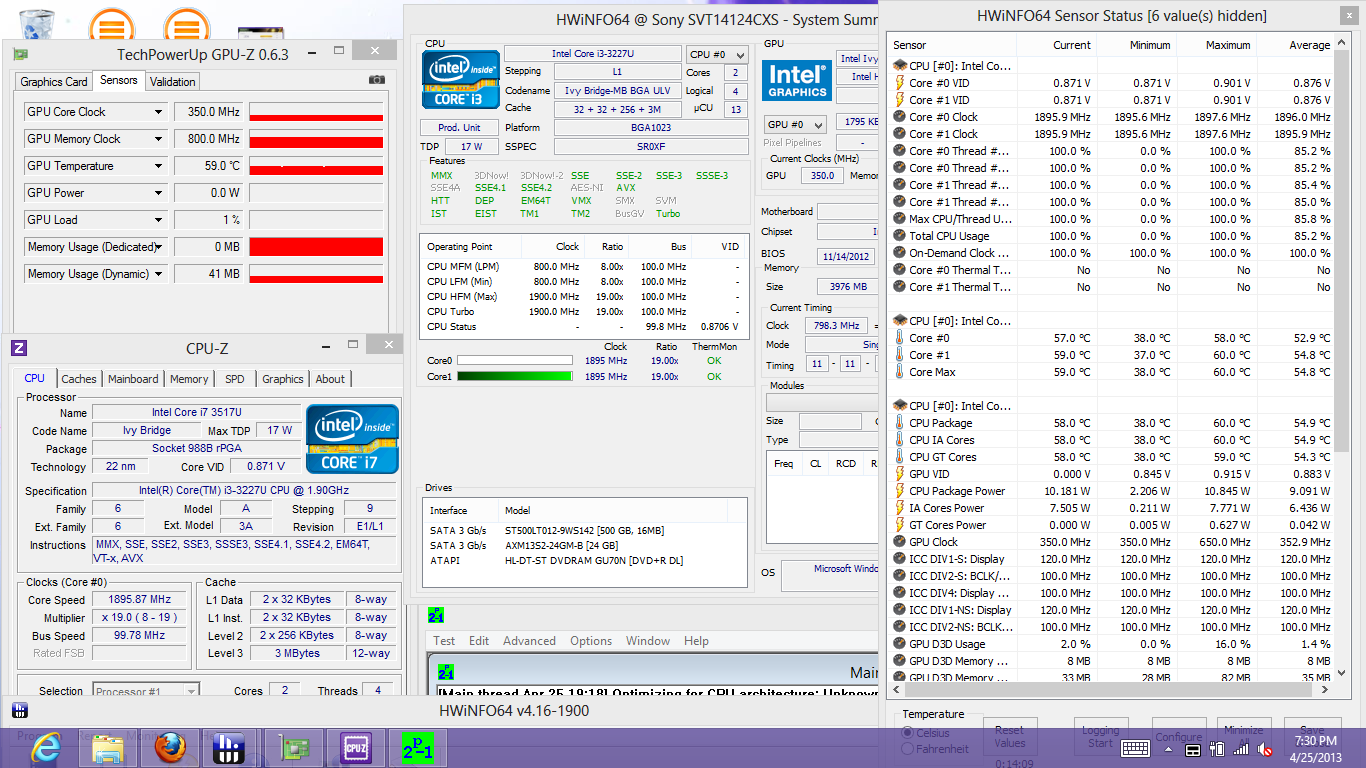
Task: Open the Advanced menu in Prime95
Action: pos(529,641)
